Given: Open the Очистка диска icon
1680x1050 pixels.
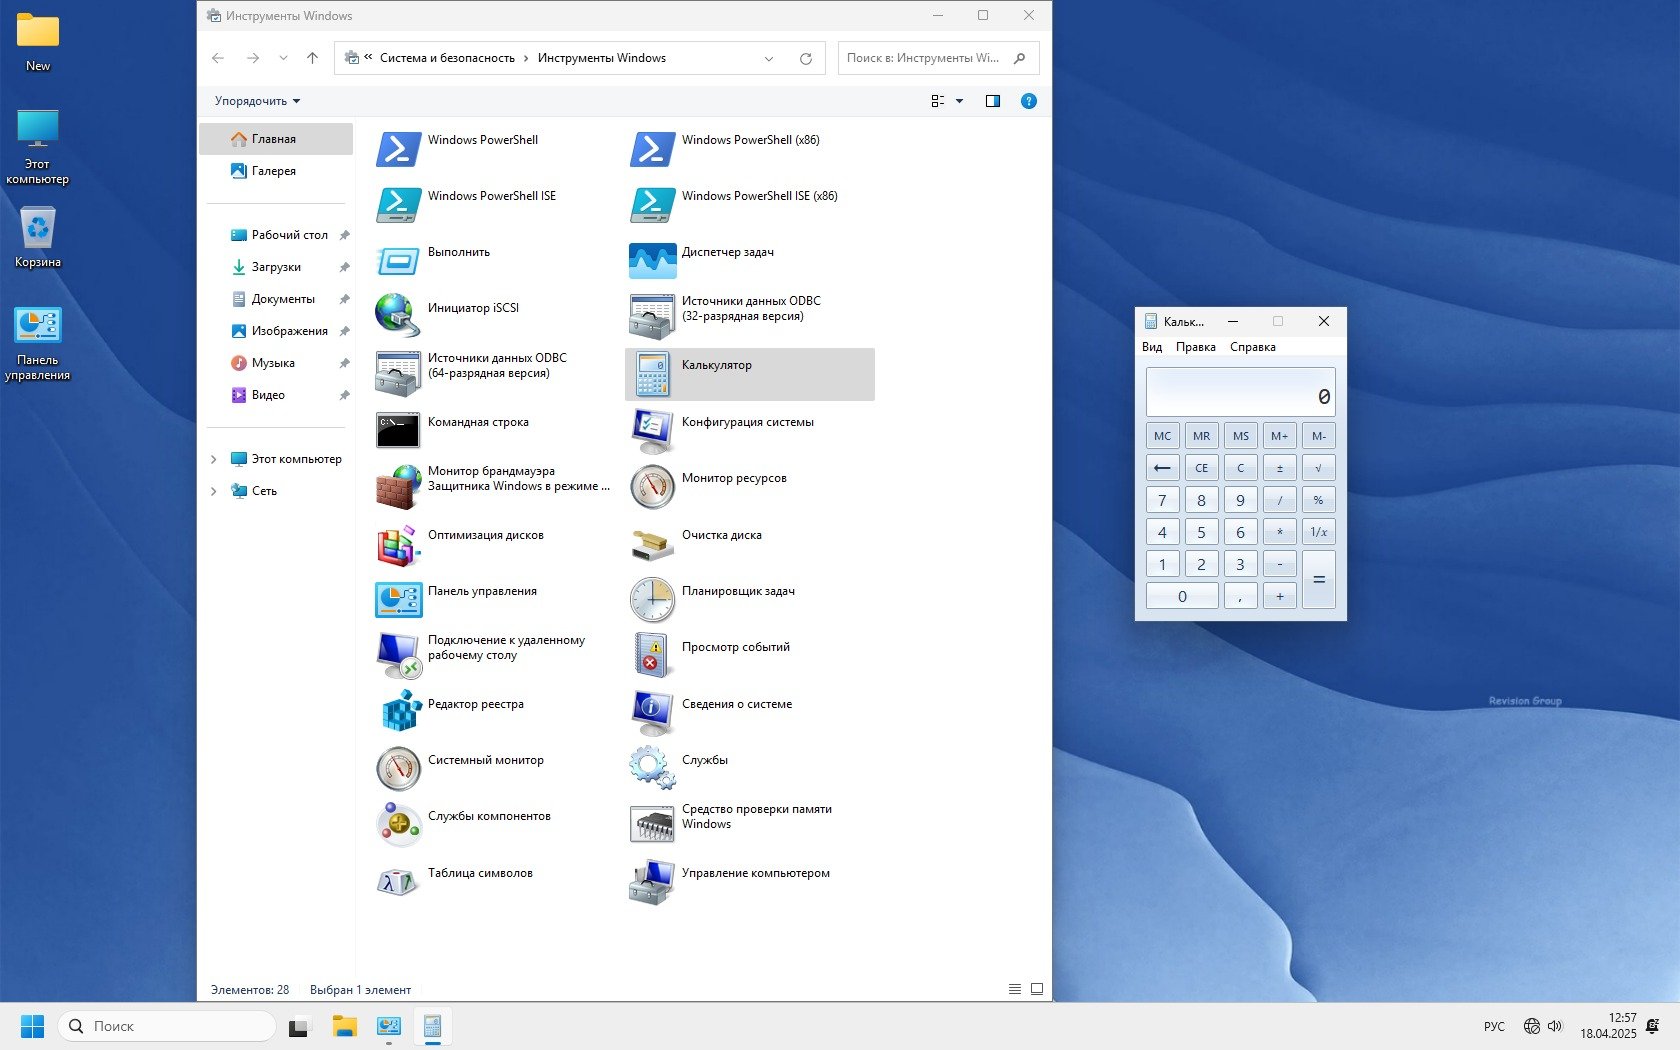Looking at the screenshot, I should click(x=652, y=543).
